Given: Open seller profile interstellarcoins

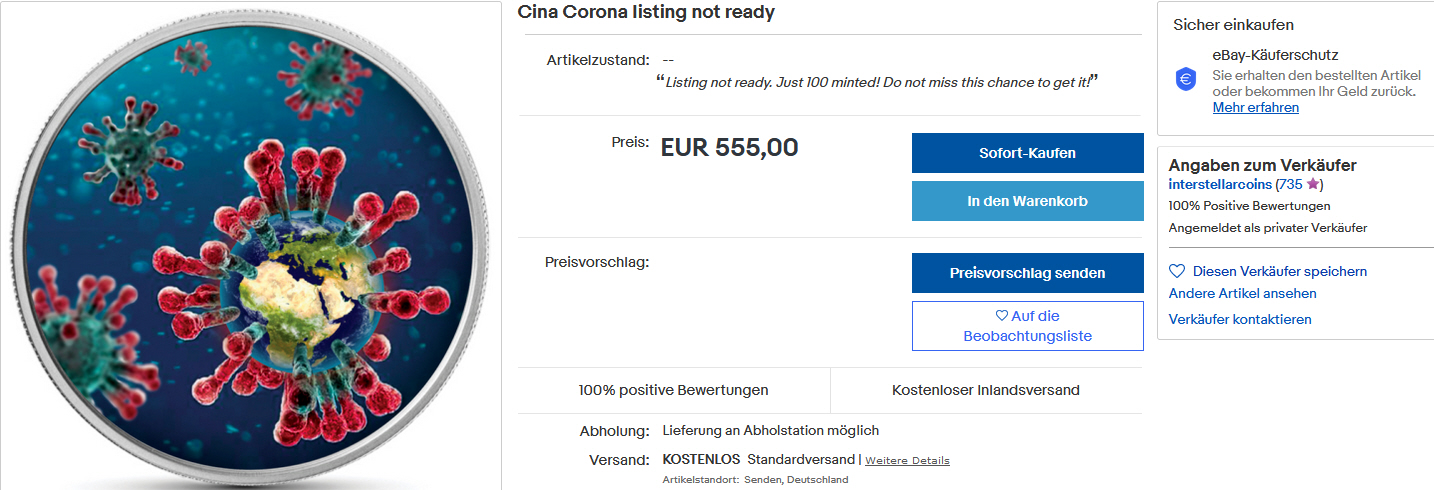Looking at the screenshot, I should [1220, 185].
